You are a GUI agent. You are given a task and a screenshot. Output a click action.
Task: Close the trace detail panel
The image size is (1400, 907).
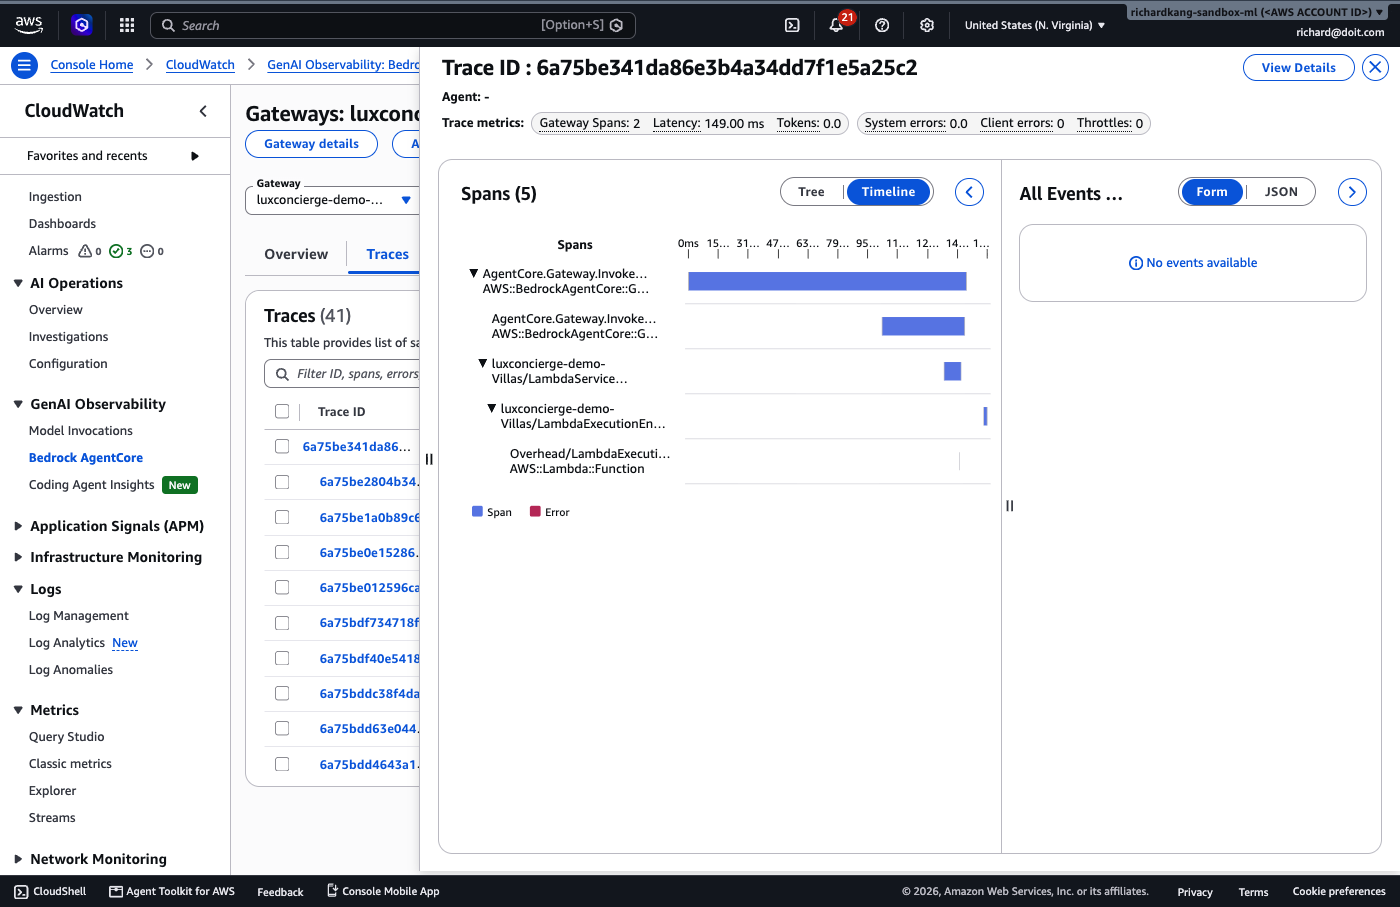pos(1376,68)
